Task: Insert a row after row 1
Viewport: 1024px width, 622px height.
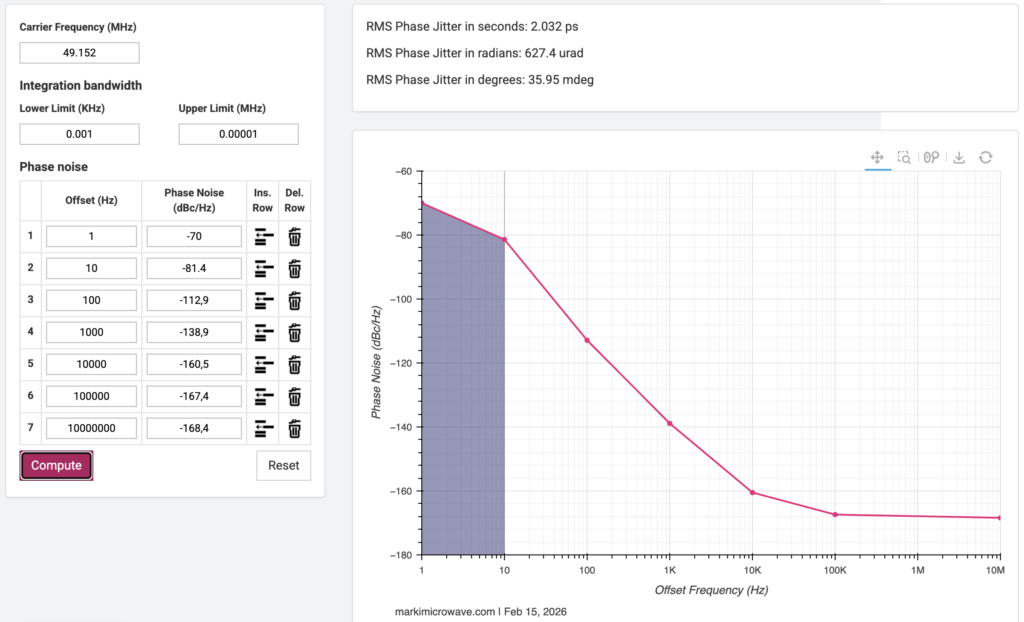Action: [263, 237]
